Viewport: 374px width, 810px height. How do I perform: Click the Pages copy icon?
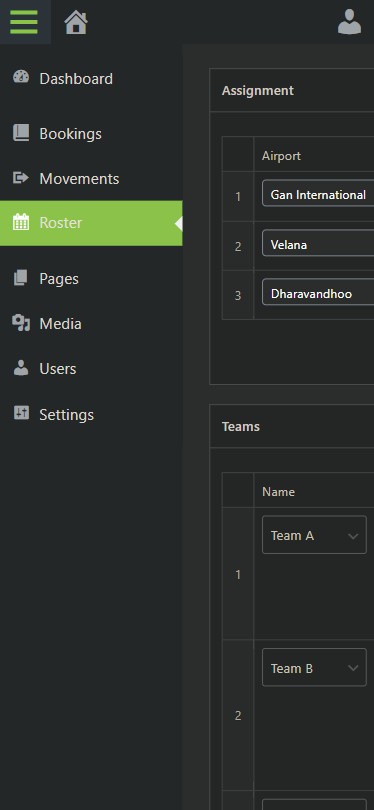[21, 278]
